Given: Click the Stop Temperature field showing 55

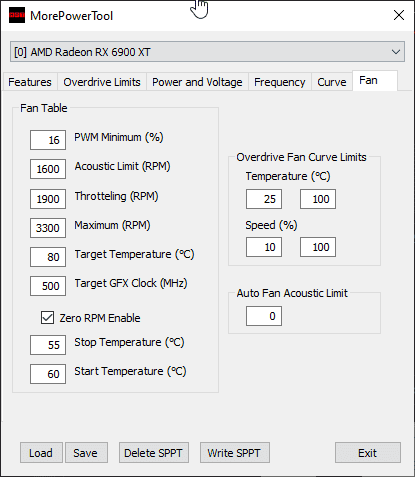Looking at the screenshot, I should pos(48,345).
